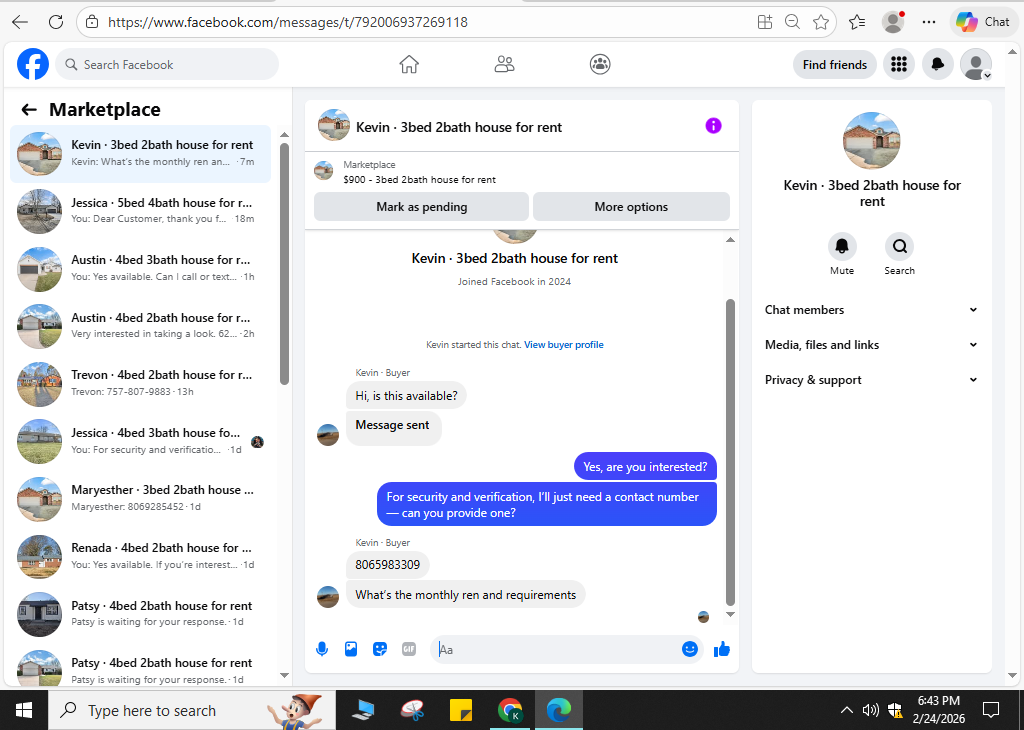Viewport: 1024px width, 730px height.
Task: Open the volume speaker tray icon
Action: point(870,710)
